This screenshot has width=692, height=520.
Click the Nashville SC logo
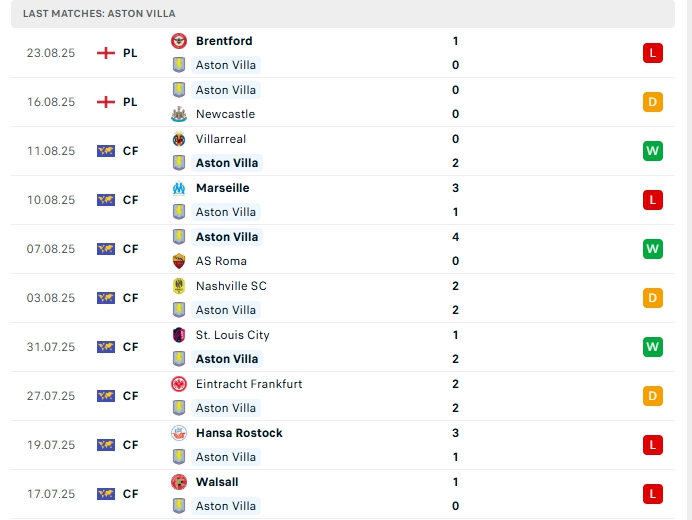179,286
